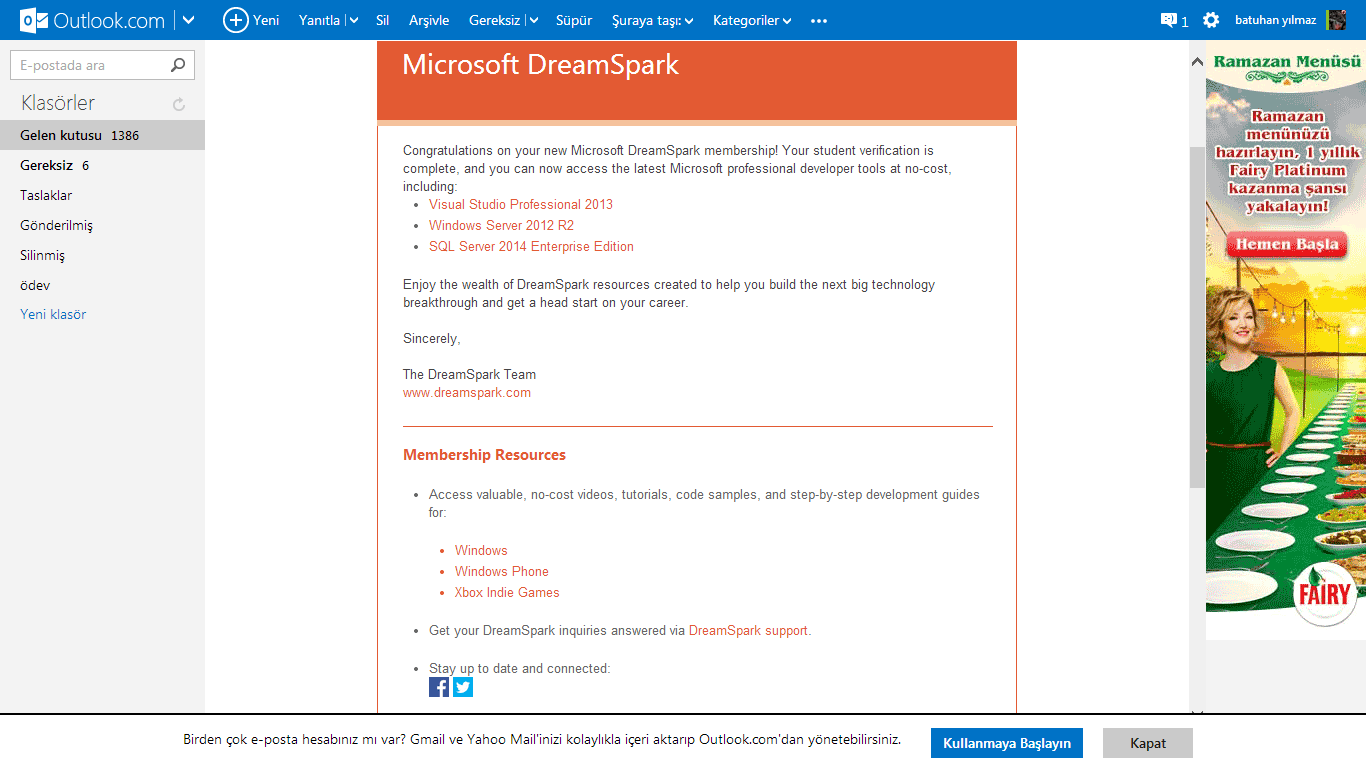The width and height of the screenshot is (1366, 768).
Task: Create a new email with Yeni
Action: pos(251,20)
